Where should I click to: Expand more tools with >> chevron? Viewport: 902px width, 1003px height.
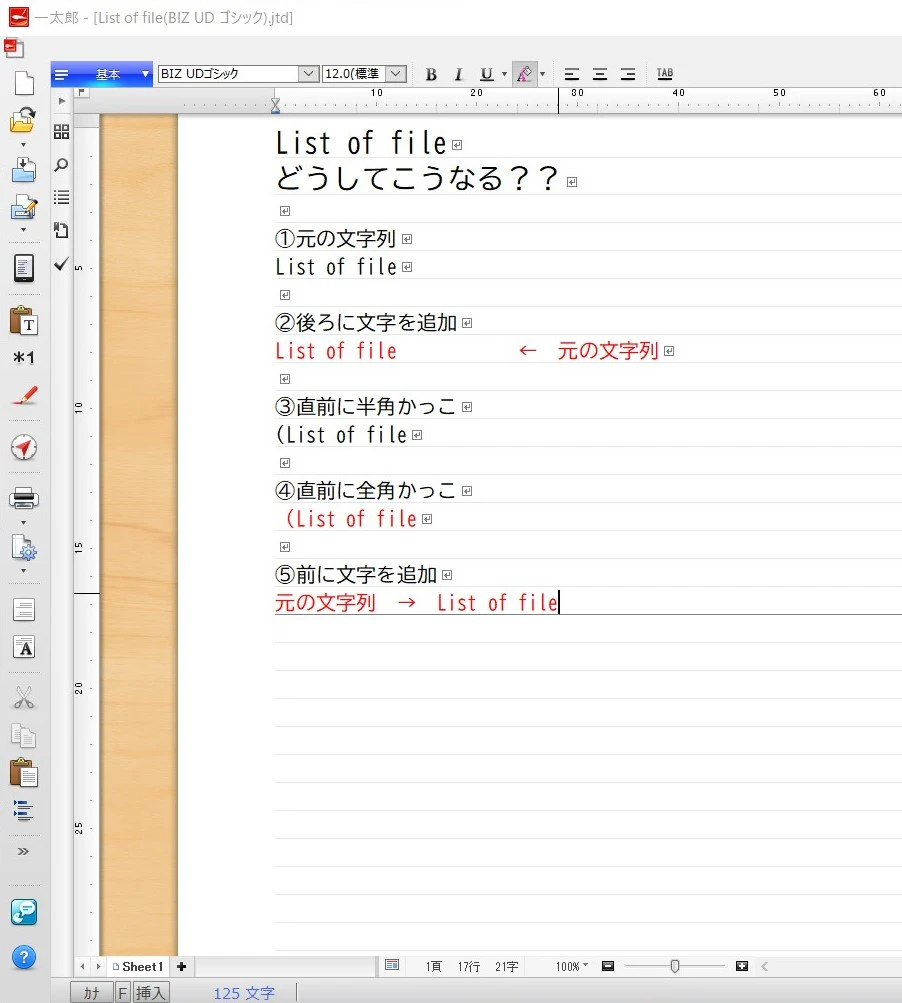pos(23,851)
